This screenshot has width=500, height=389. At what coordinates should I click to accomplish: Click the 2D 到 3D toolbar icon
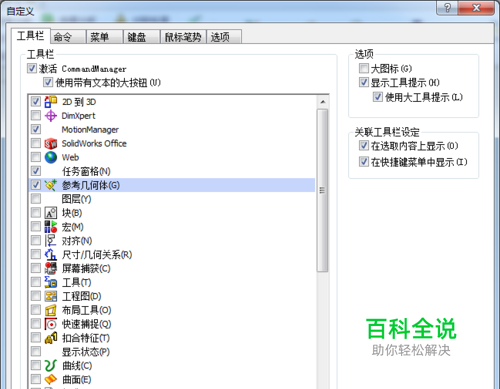51,102
